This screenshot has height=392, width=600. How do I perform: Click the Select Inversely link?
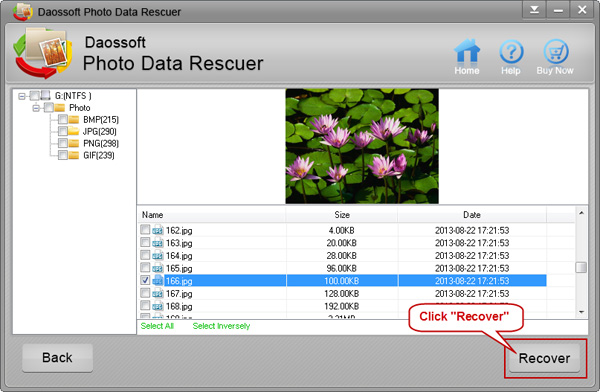tap(221, 326)
